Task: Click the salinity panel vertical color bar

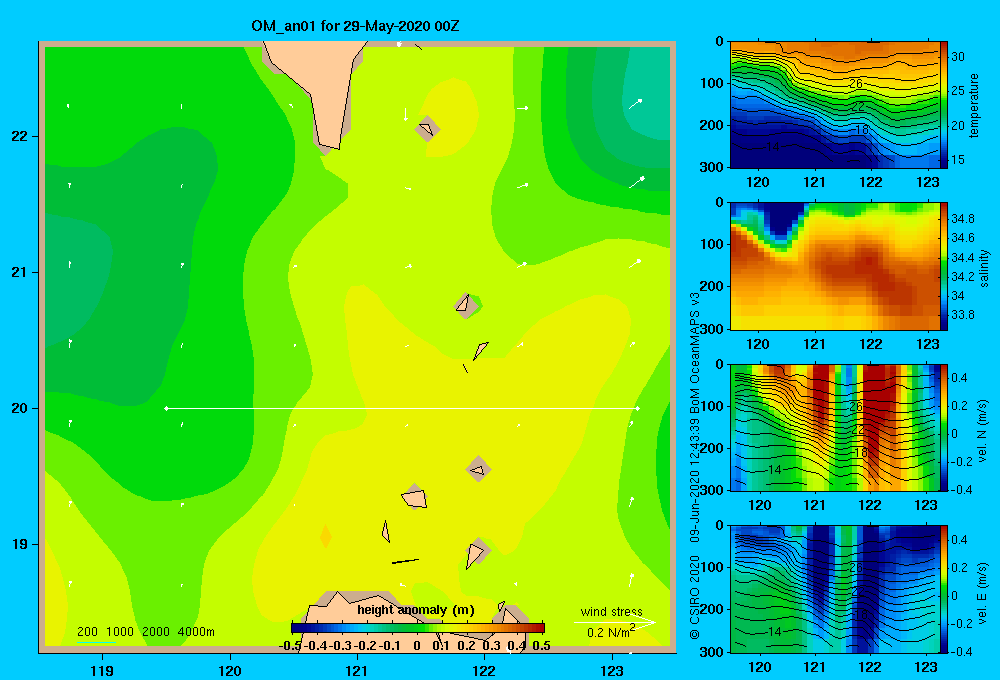Action: click(x=944, y=266)
